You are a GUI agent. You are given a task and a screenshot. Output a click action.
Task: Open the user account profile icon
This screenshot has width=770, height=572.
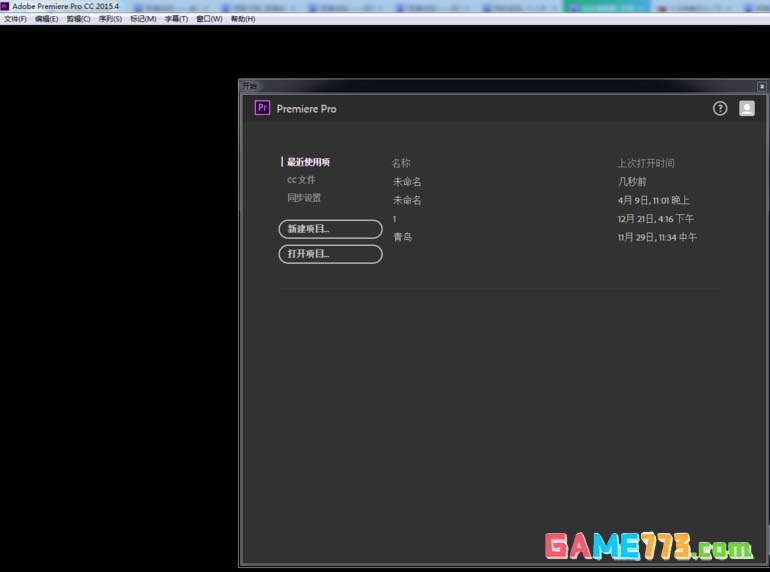pos(747,109)
